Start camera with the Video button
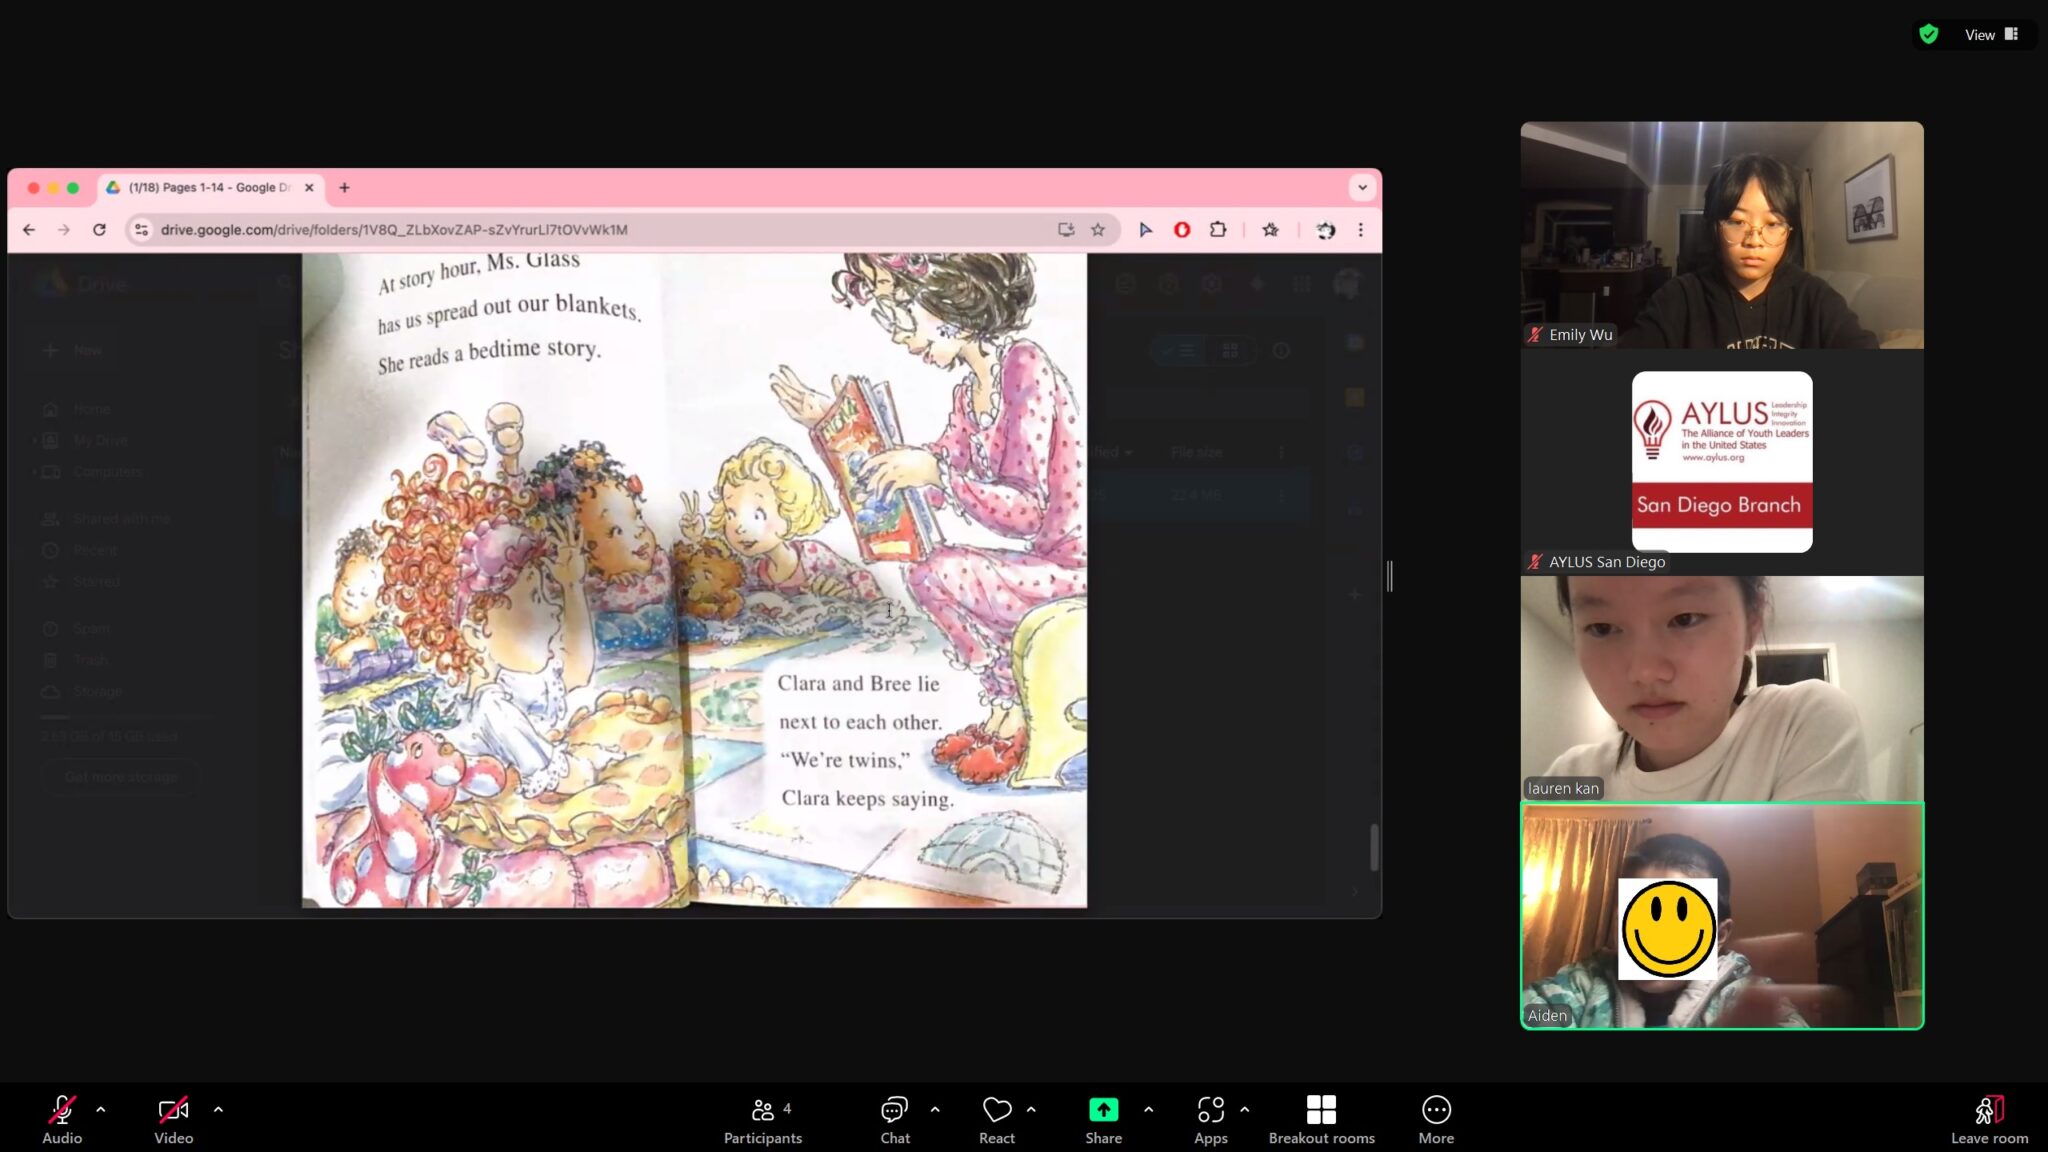The width and height of the screenshot is (2048, 1152). click(x=173, y=1119)
